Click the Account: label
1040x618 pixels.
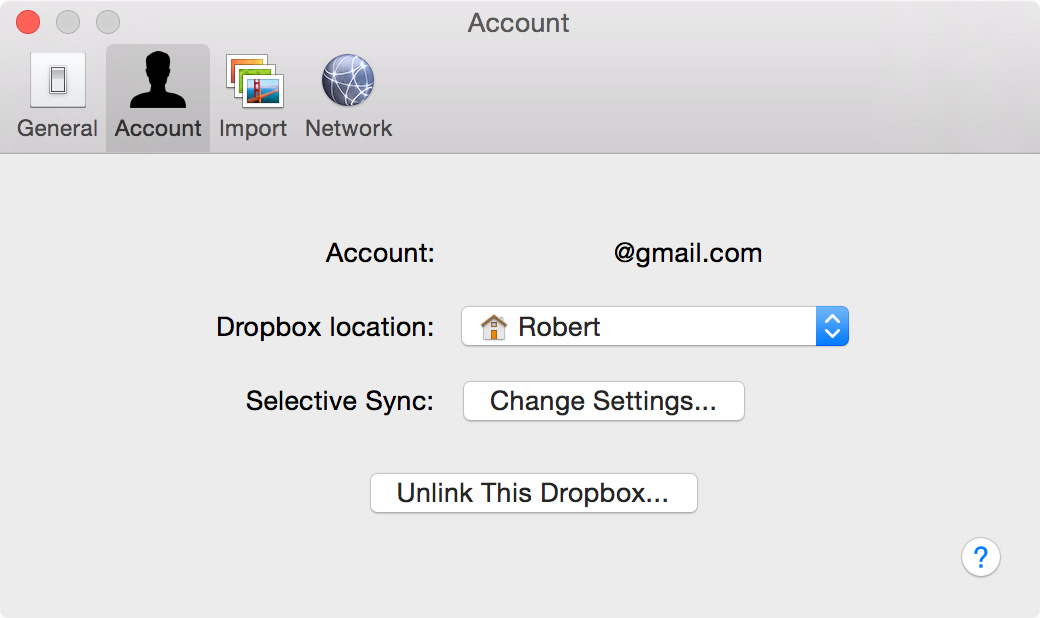point(380,253)
